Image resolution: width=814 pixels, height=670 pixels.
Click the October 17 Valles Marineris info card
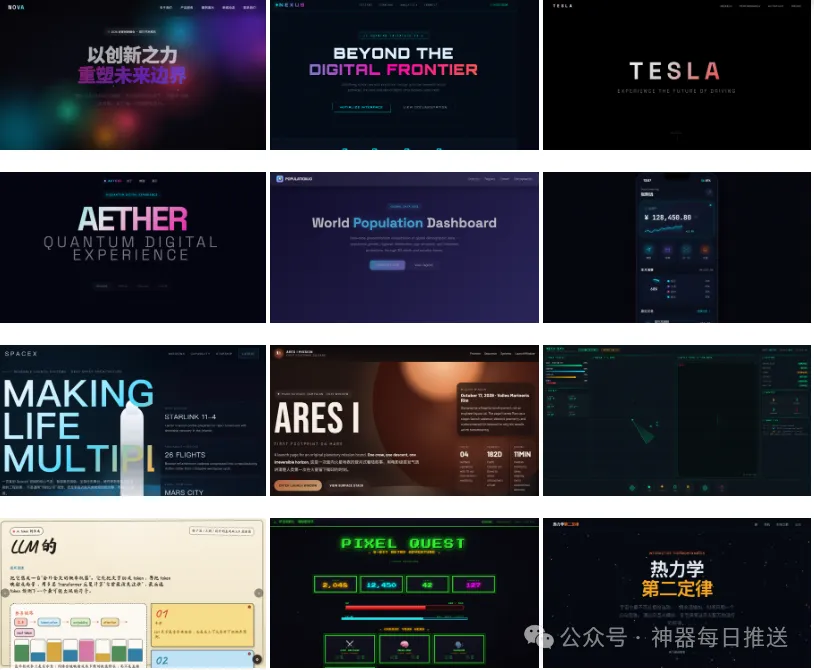coord(496,408)
